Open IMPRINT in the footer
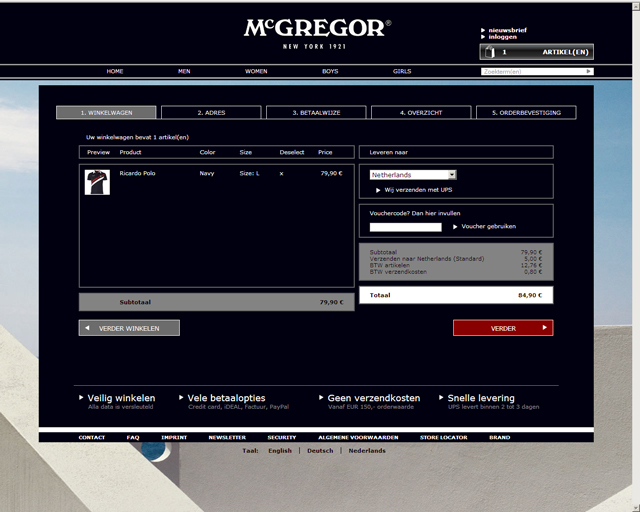Image resolution: width=640 pixels, height=512 pixels. click(174, 437)
